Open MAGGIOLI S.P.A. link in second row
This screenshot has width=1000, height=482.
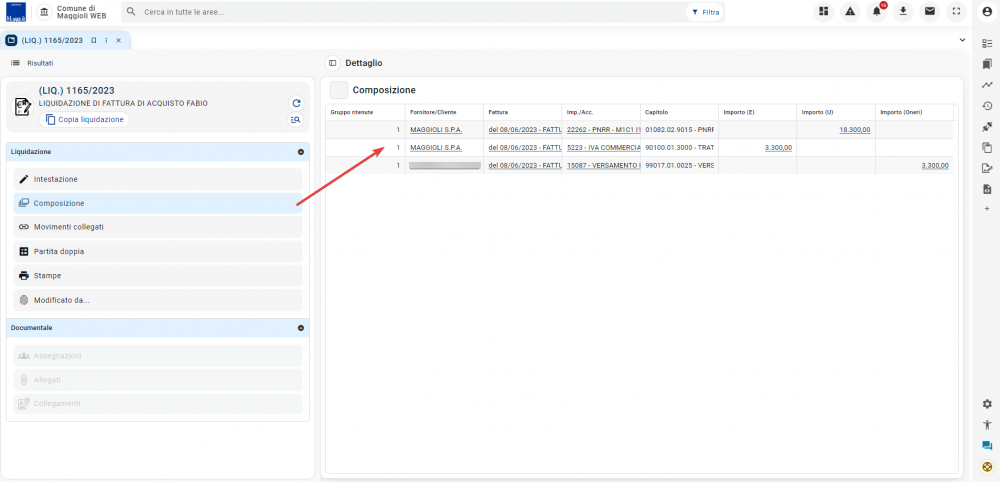coord(436,147)
